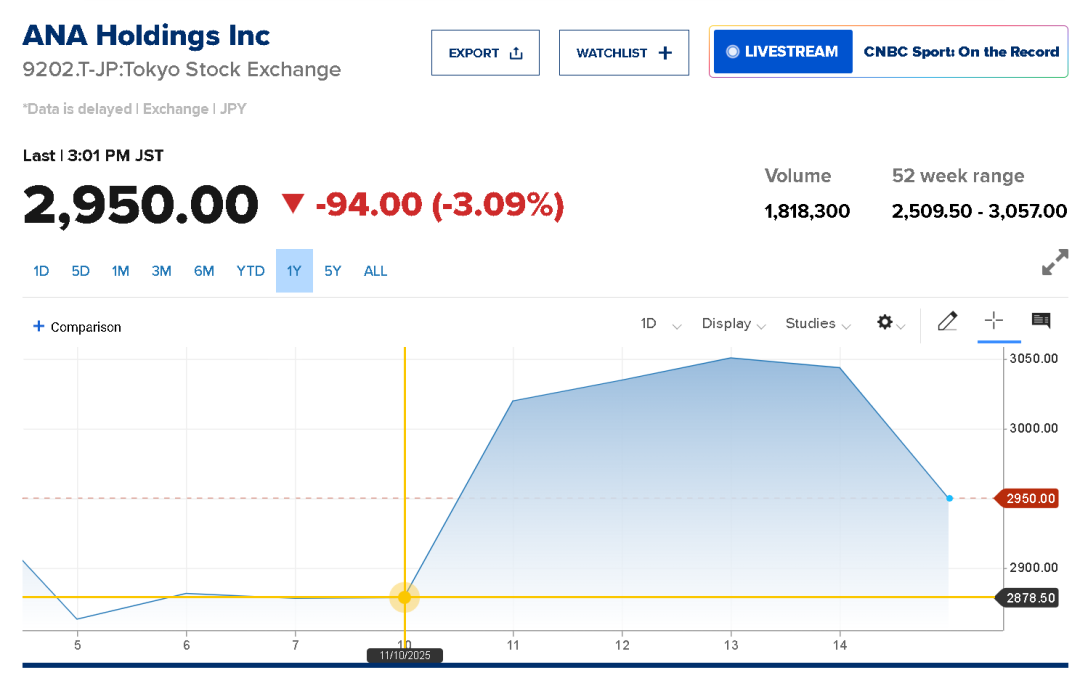1080x678 pixels.
Task: Click the draw pencil tool icon
Action: [x=947, y=321]
